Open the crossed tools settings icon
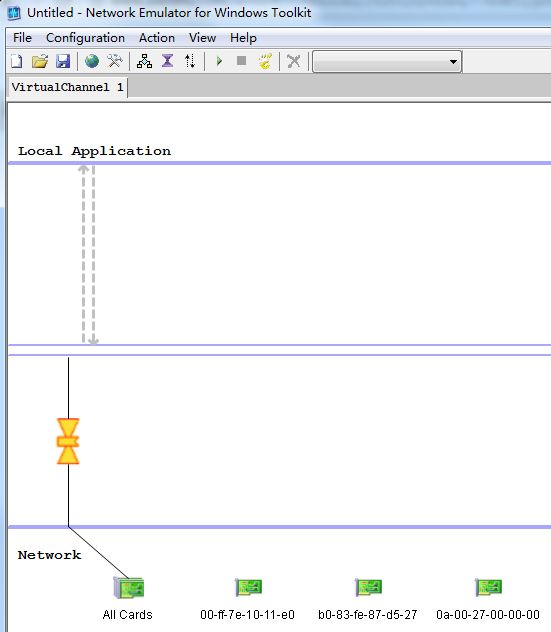The height and width of the screenshot is (632, 551). point(115,61)
